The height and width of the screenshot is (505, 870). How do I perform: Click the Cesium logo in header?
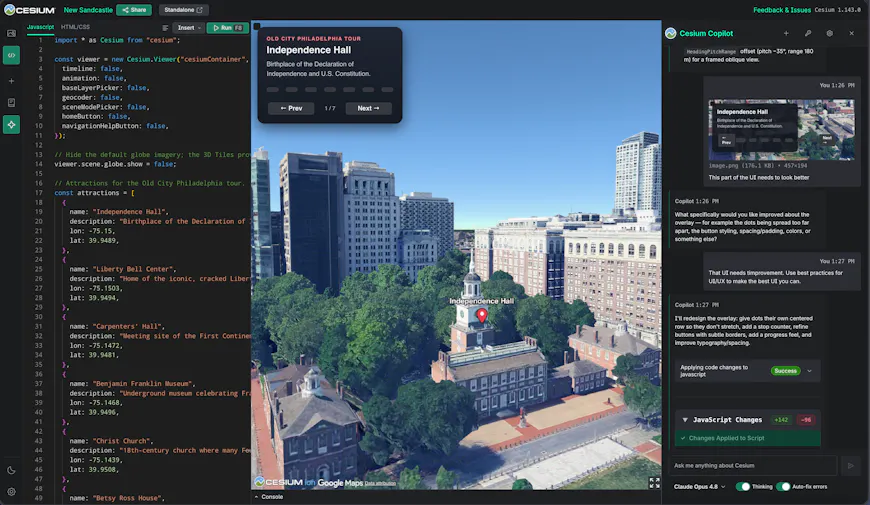(x=29, y=10)
